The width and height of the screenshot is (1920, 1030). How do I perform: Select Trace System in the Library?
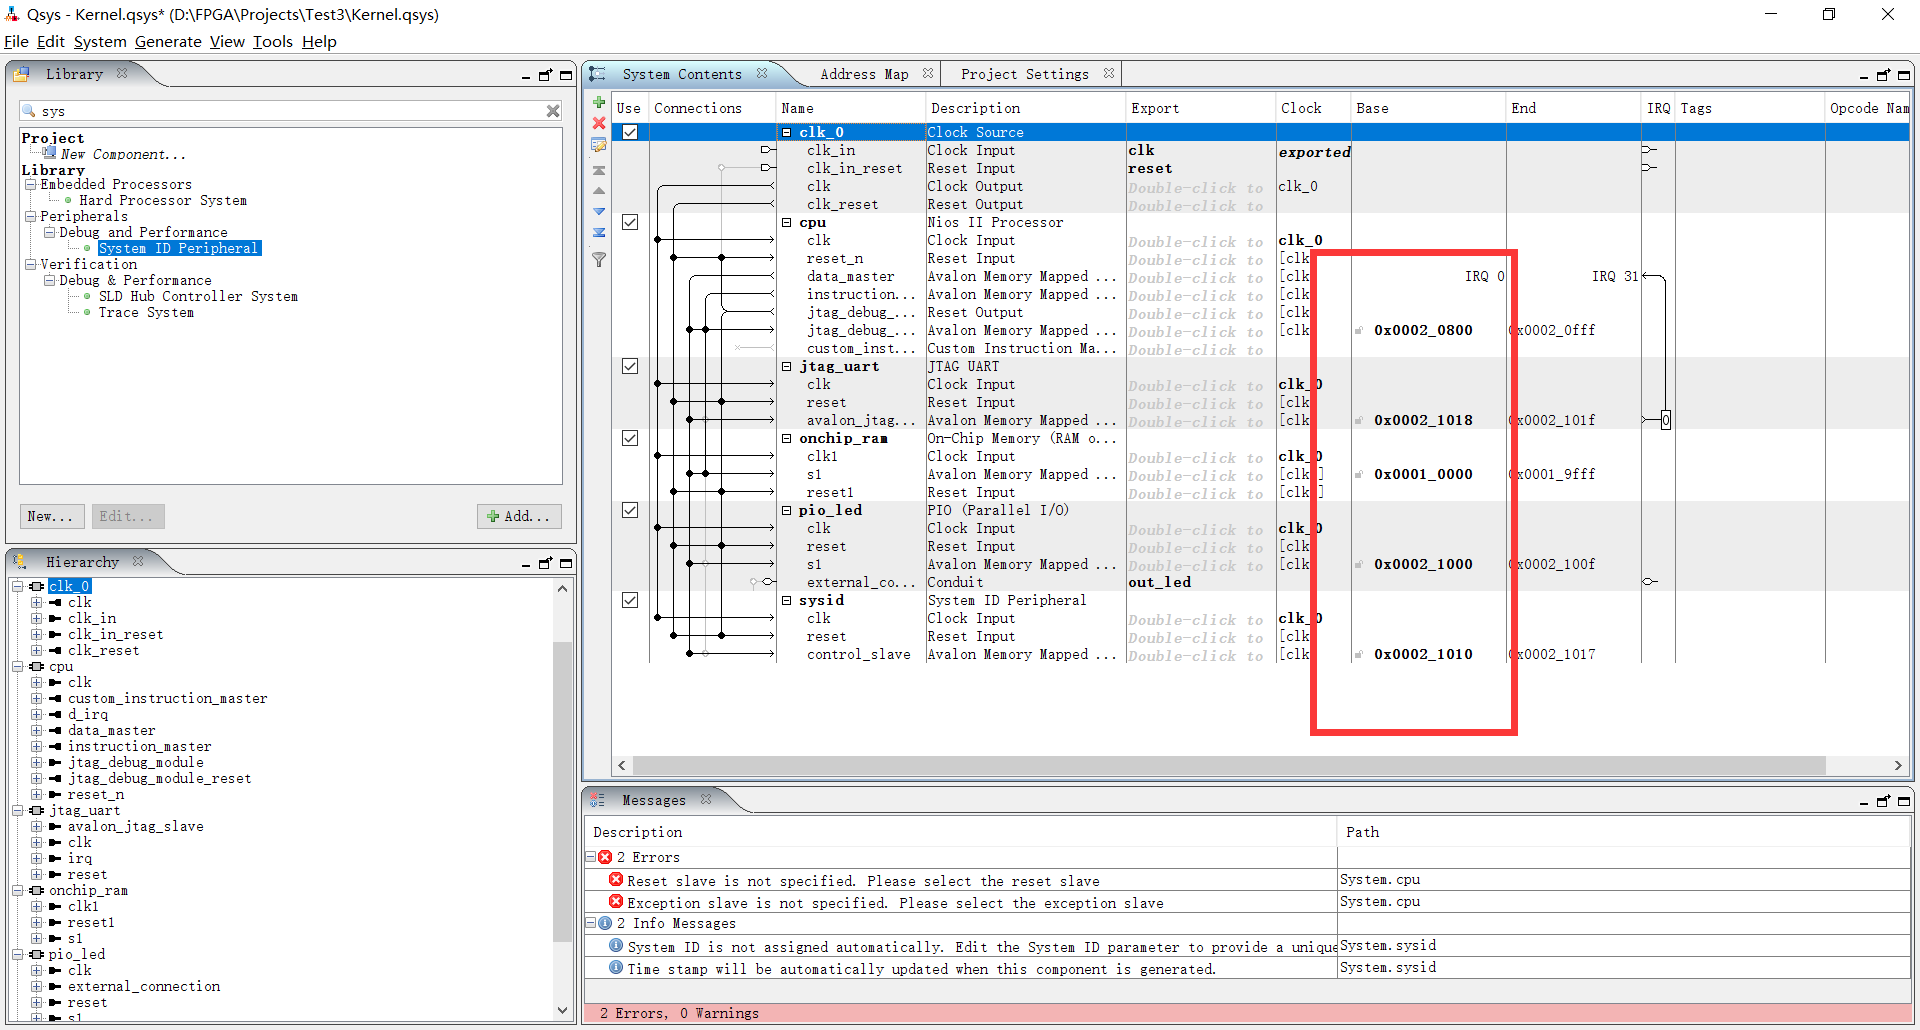pyautogui.click(x=146, y=312)
